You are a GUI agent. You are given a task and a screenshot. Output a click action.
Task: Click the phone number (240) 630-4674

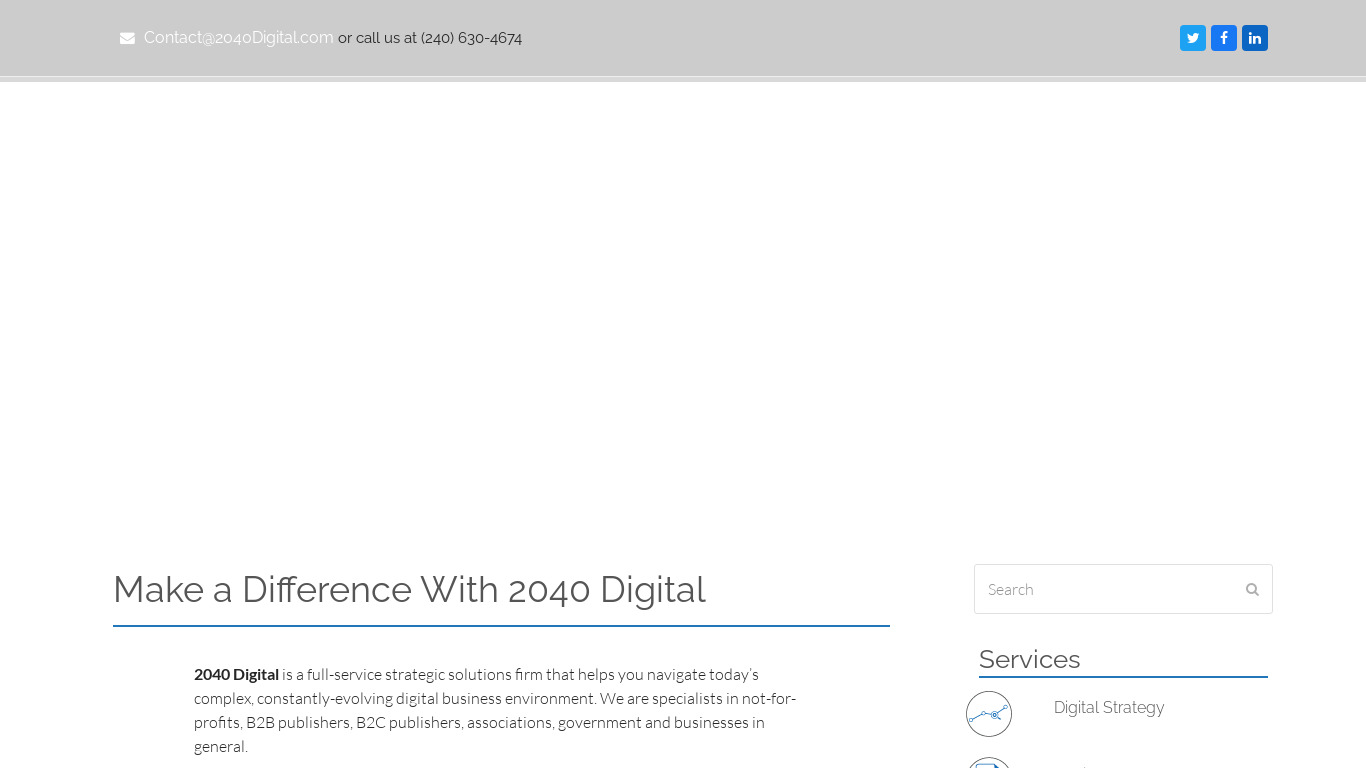pos(471,38)
